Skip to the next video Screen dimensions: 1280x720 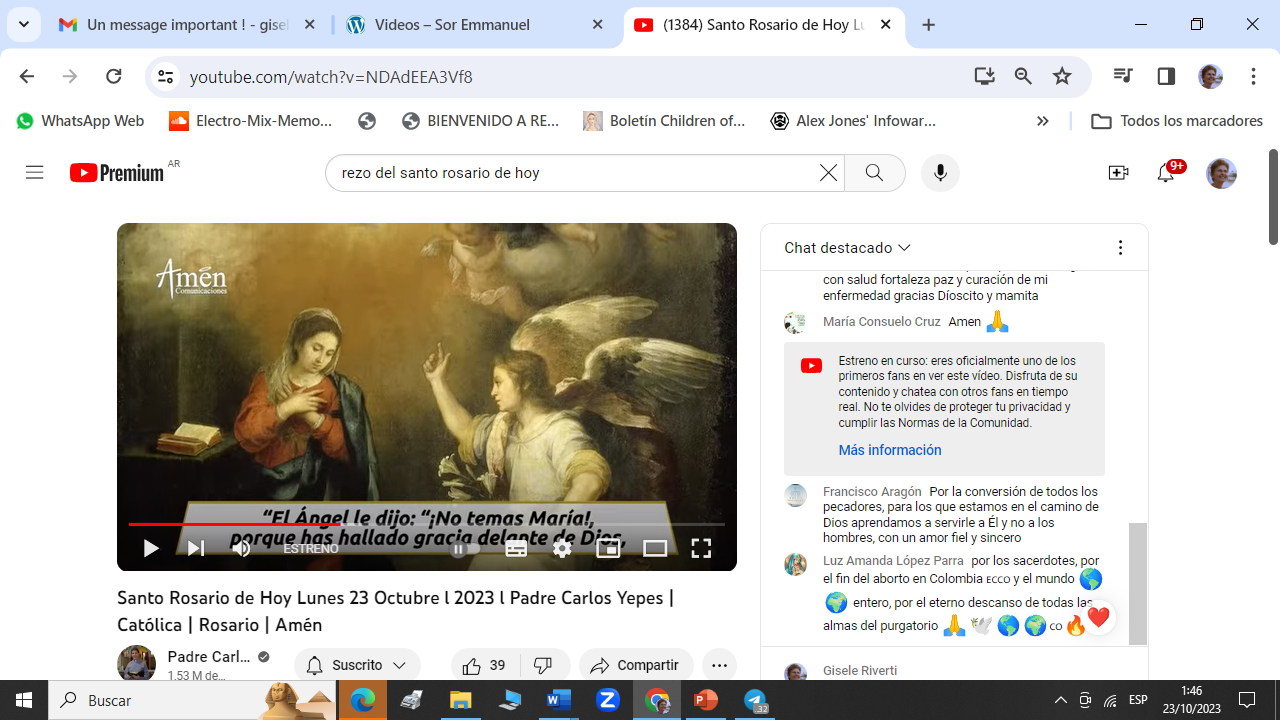click(196, 548)
